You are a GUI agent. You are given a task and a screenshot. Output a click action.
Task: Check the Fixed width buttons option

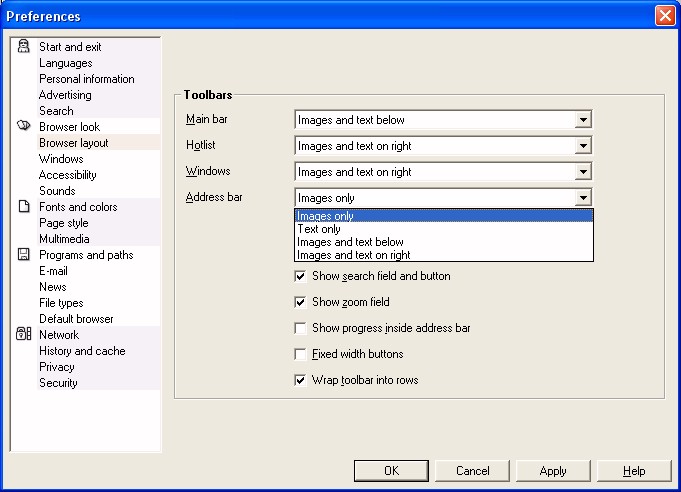click(301, 354)
